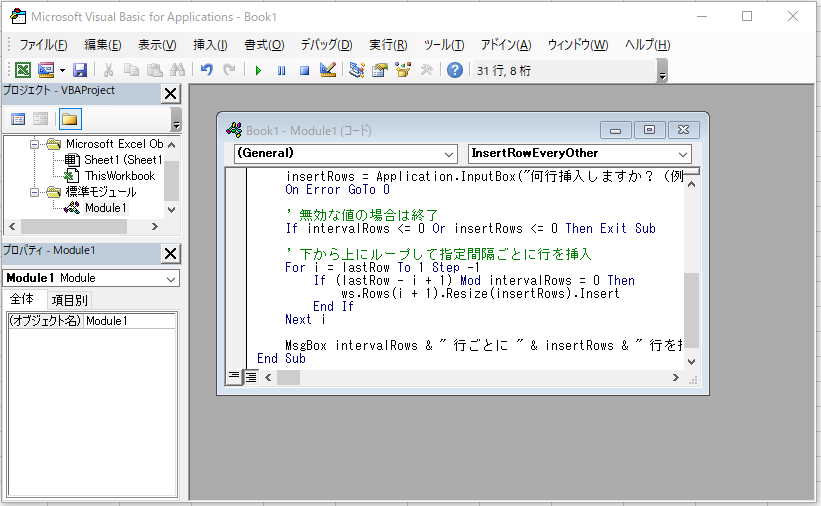Save Book1 with the floppy disk icon
This screenshot has height=506, width=821.
click(x=80, y=70)
